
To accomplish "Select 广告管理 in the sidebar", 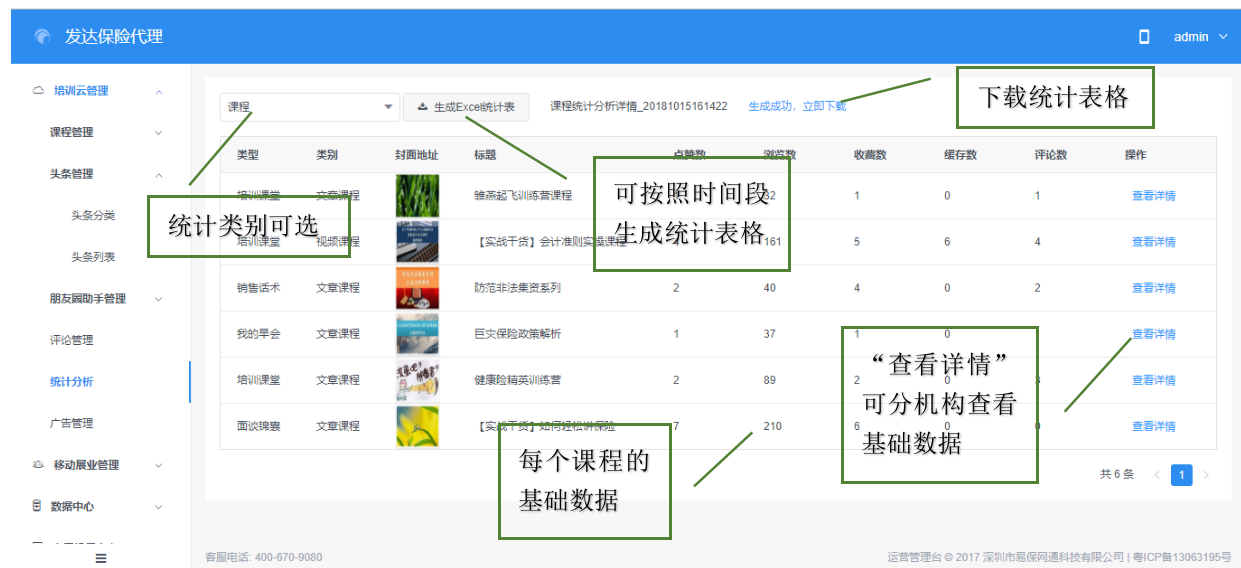I will point(72,423).
